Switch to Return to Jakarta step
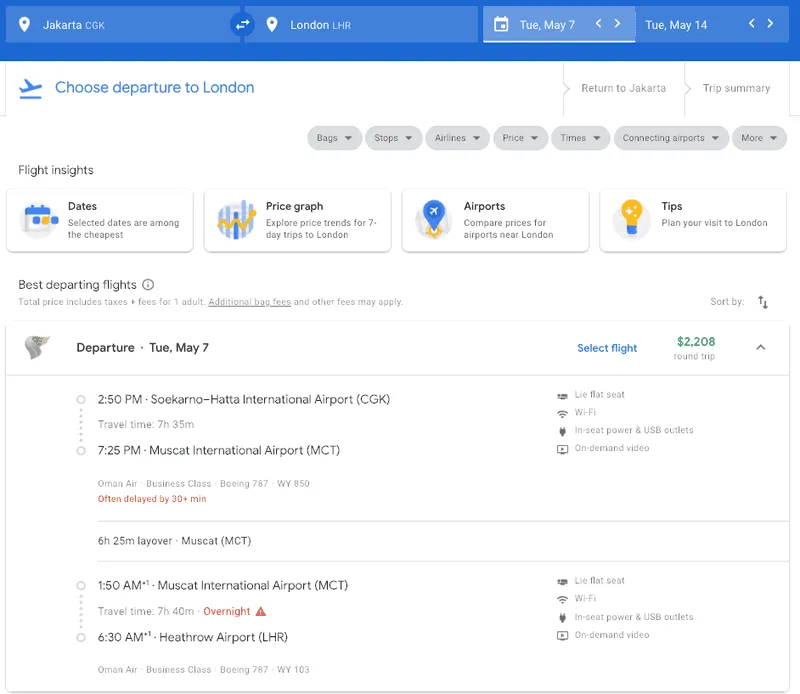This screenshot has height=694, width=800. (x=623, y=88)
